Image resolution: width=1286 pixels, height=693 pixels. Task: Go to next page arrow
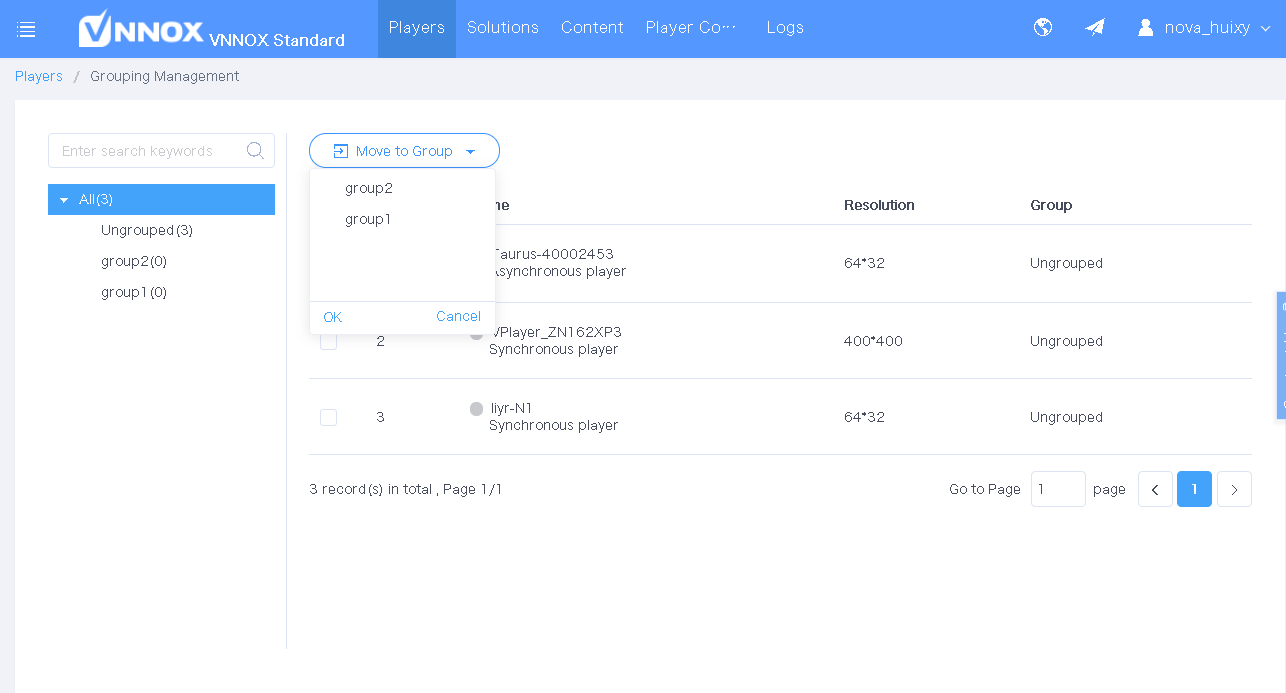[x=1234, y=489]
